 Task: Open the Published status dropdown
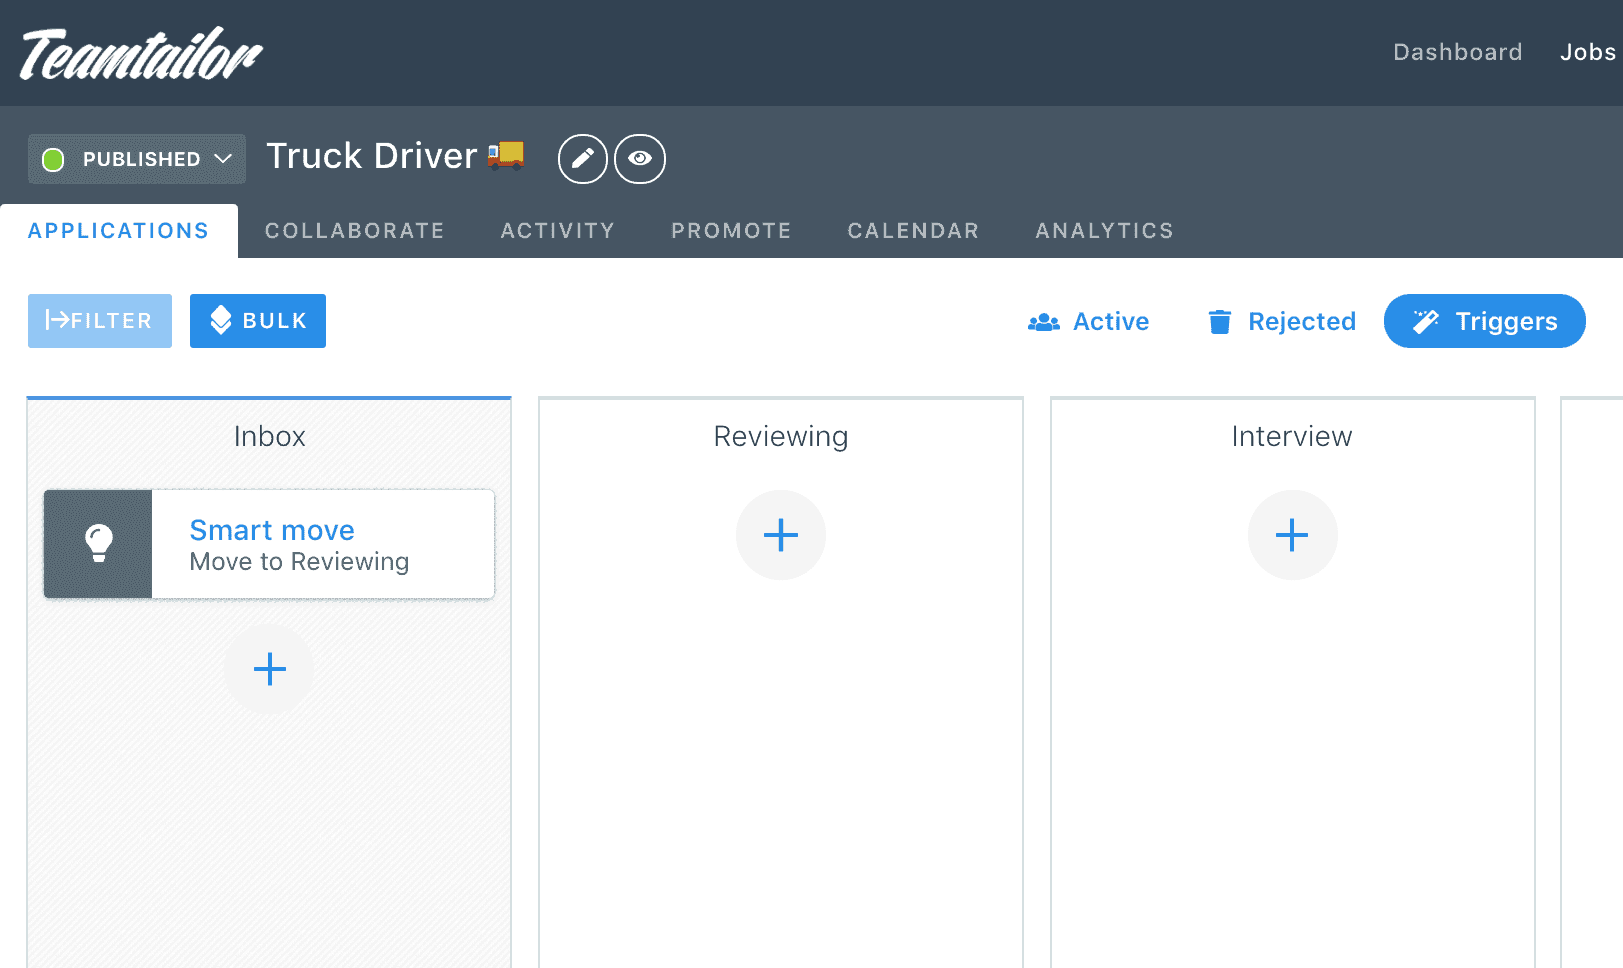137,159
